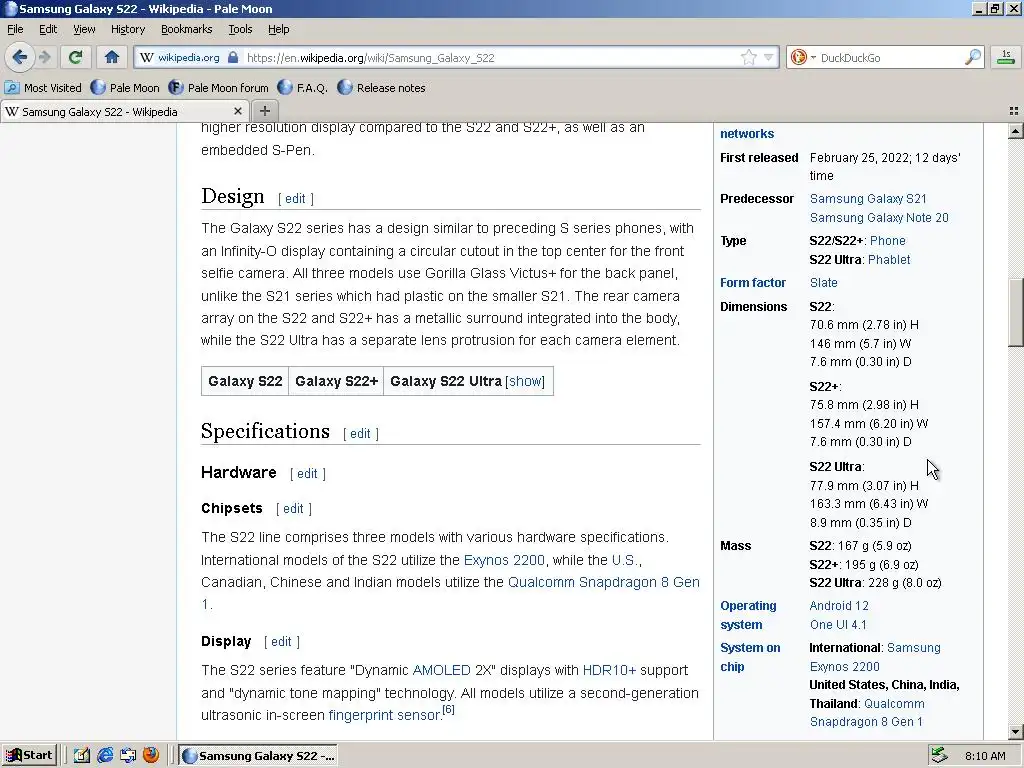Open the Phablet link

[889, 259]
